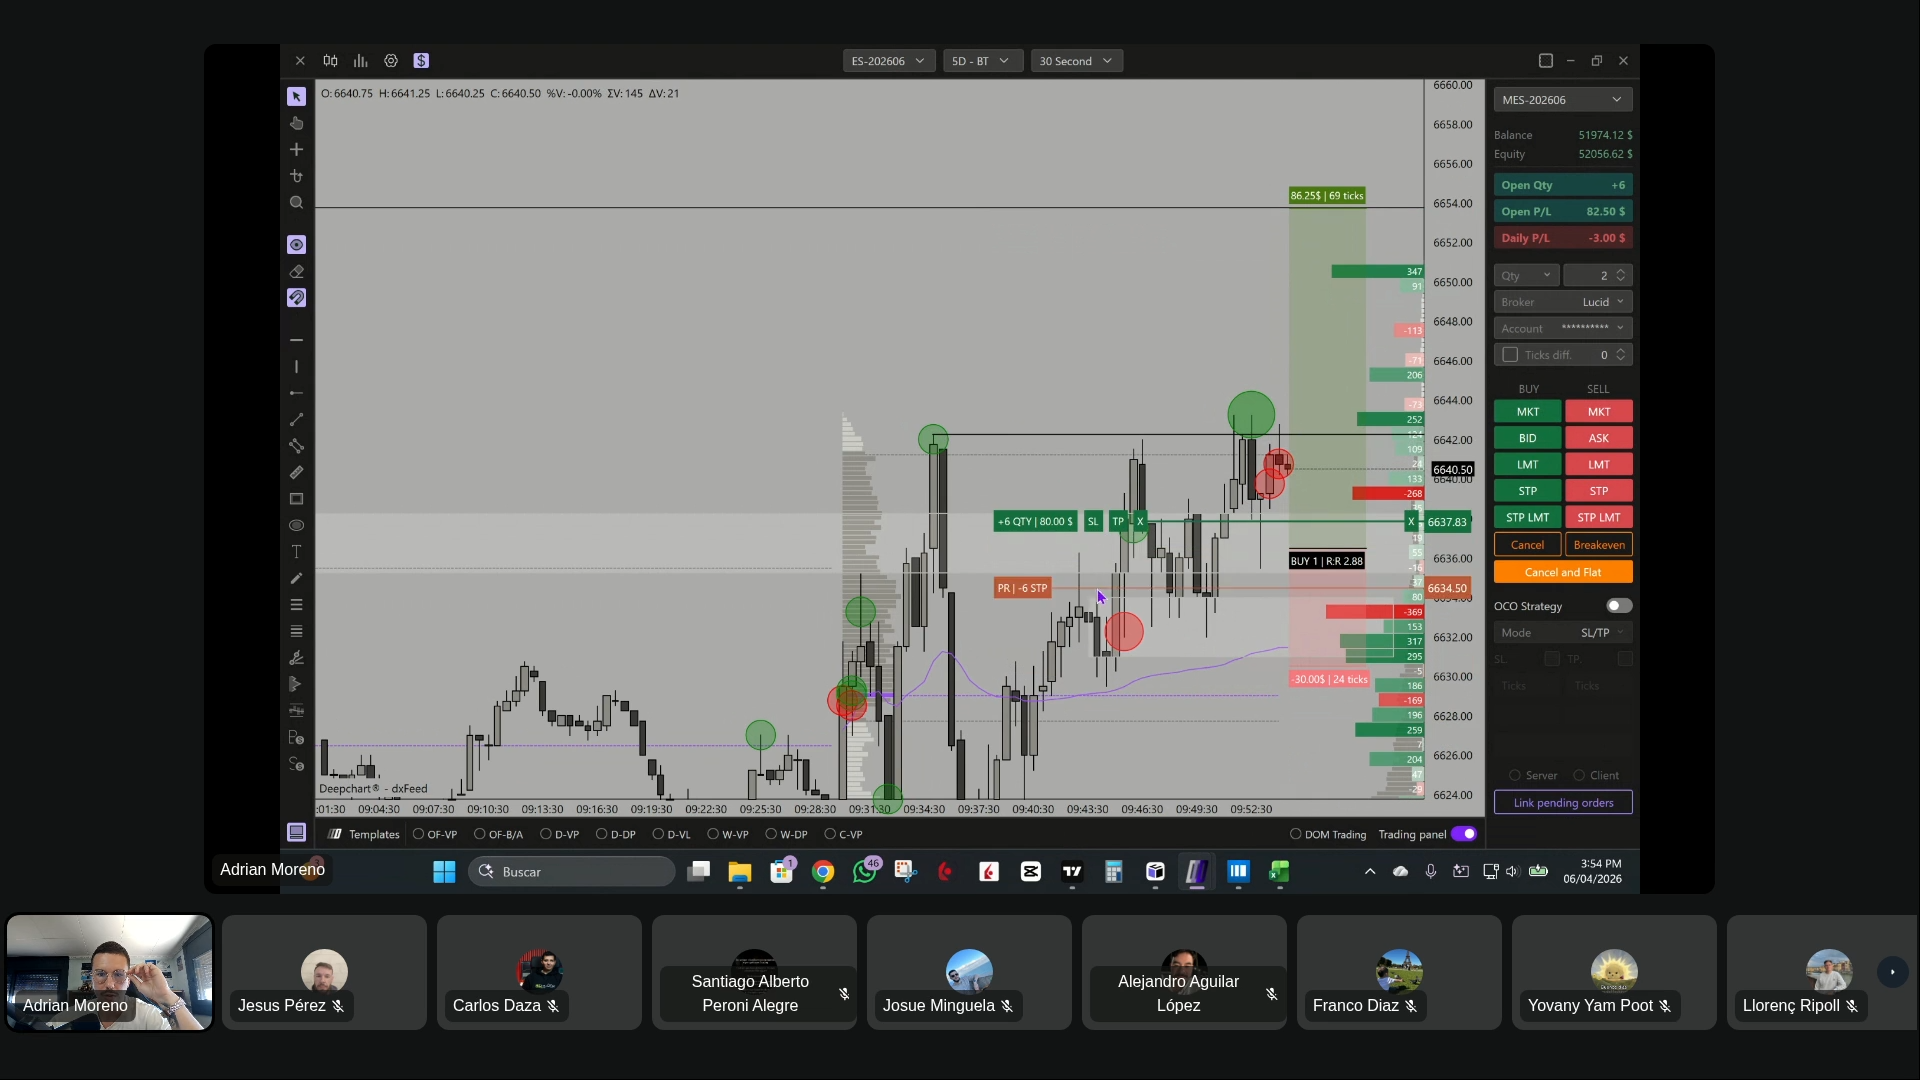Select the OF-VP template option
Screen dimensions: 1920x1080
tap(435, 834)
